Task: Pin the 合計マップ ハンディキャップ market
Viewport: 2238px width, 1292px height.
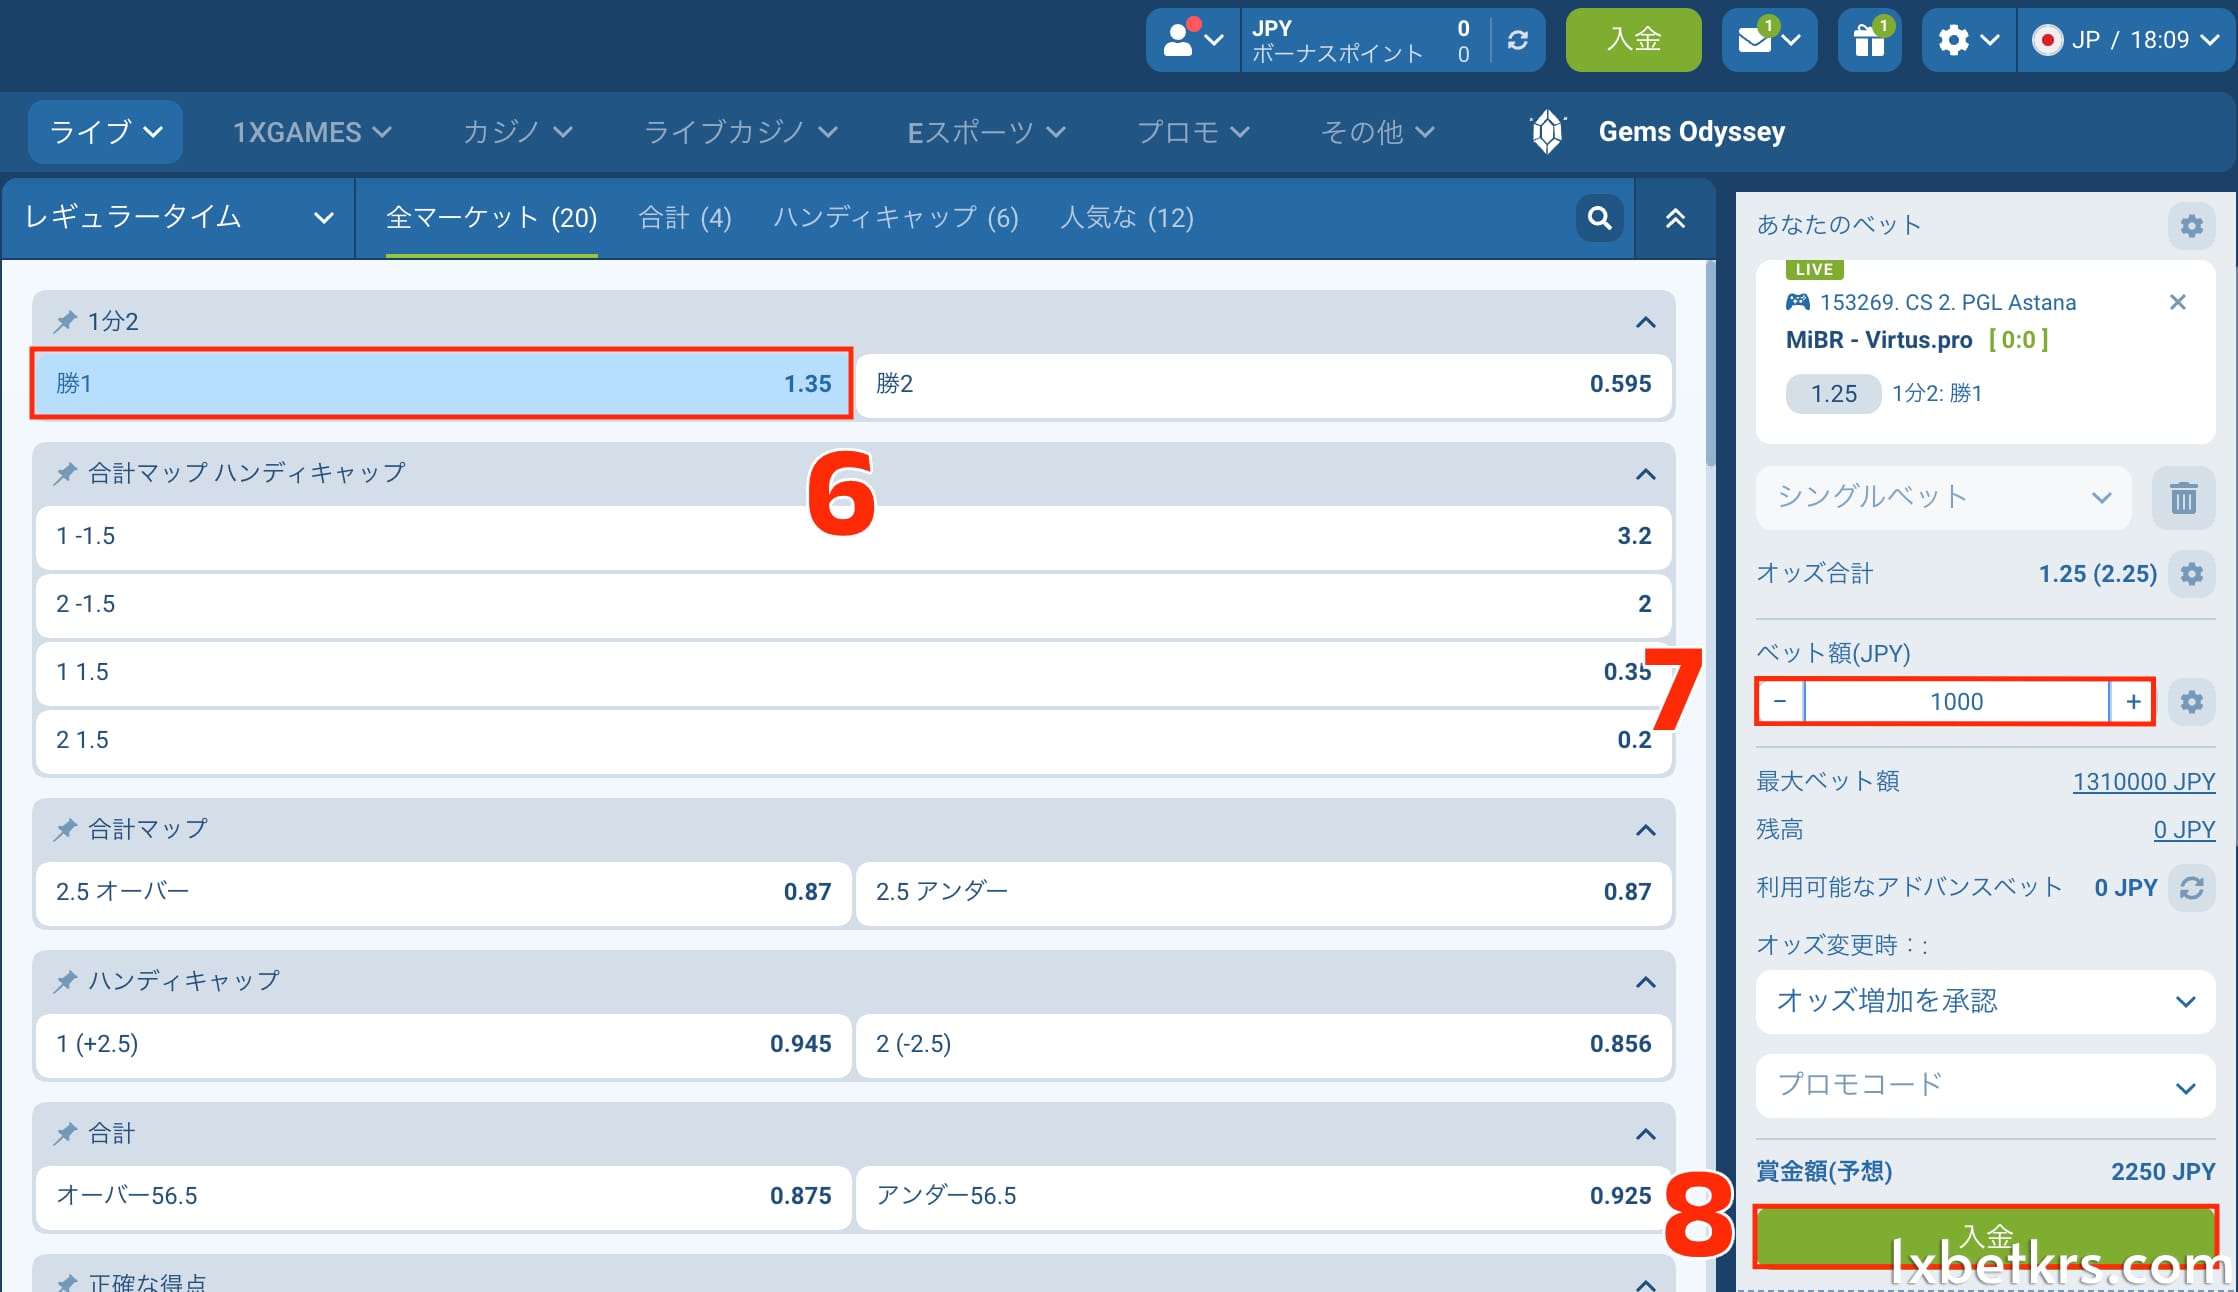Action: [65, 473]
